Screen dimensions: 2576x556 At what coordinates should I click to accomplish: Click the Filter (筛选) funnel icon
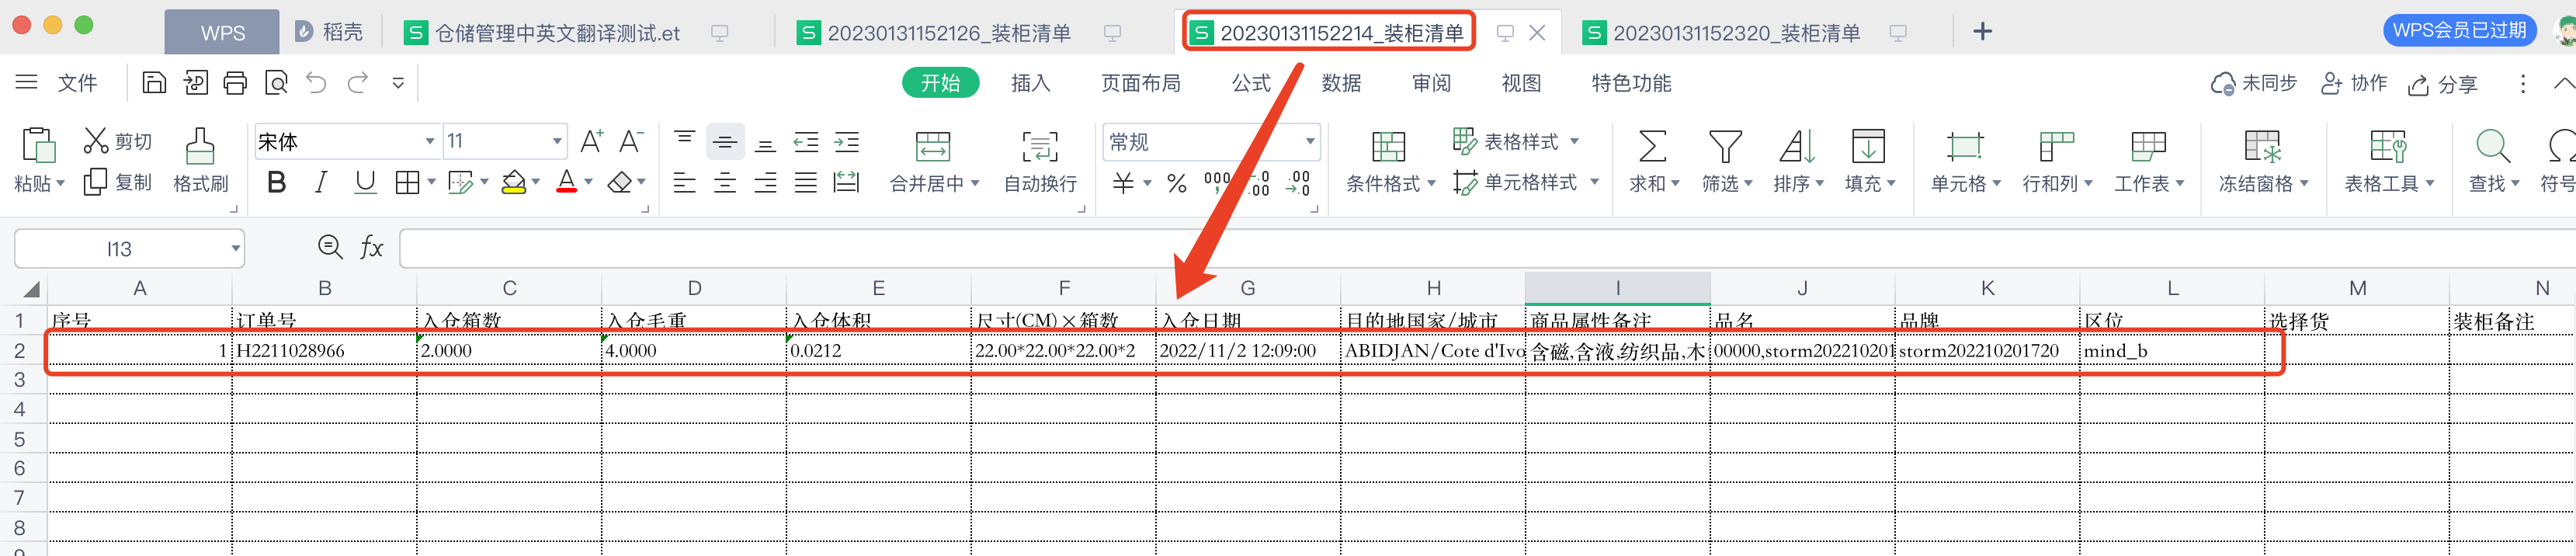tap(1725, 147)
